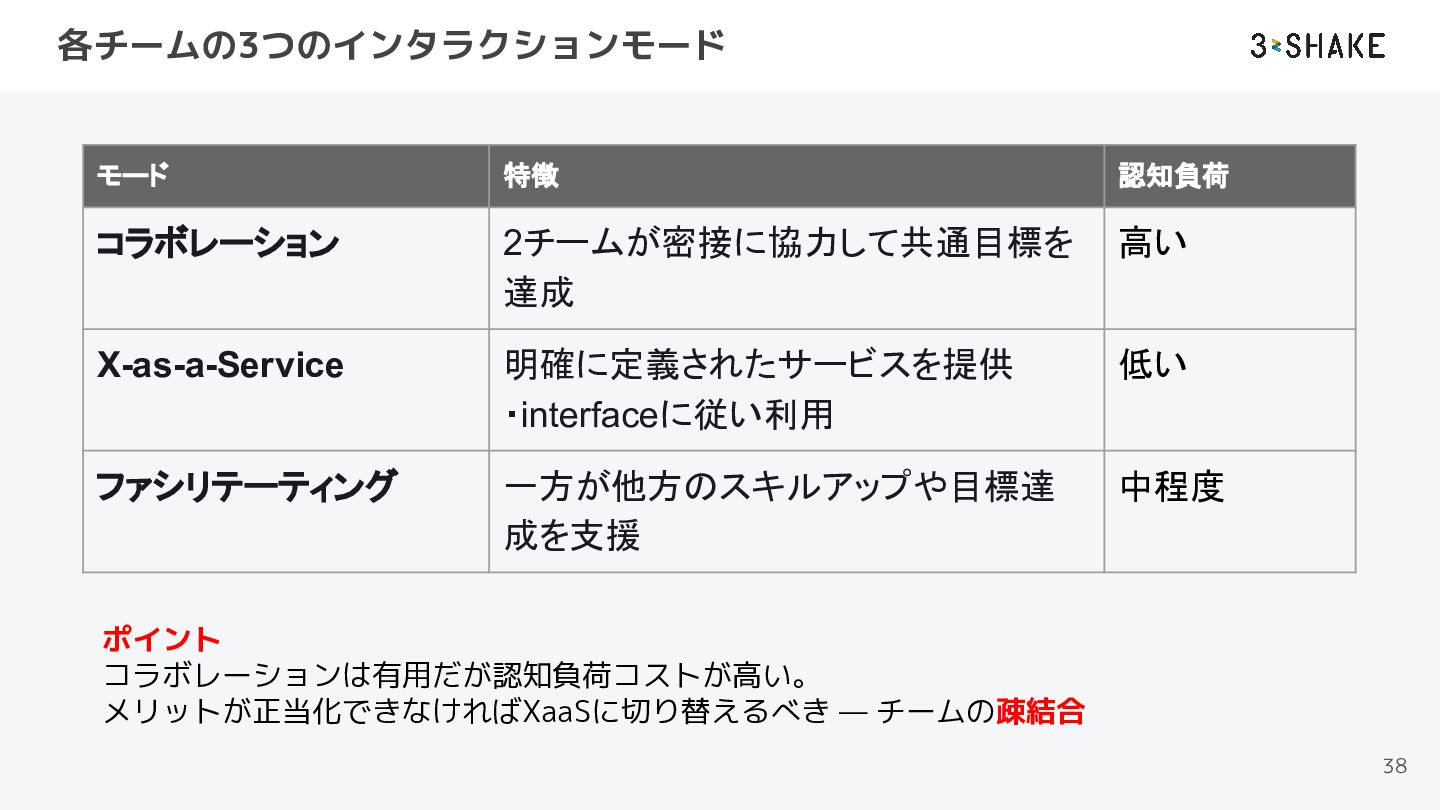
Task: Click the 中程度 cognitive load cell
Action: [x=1172, y=487]
